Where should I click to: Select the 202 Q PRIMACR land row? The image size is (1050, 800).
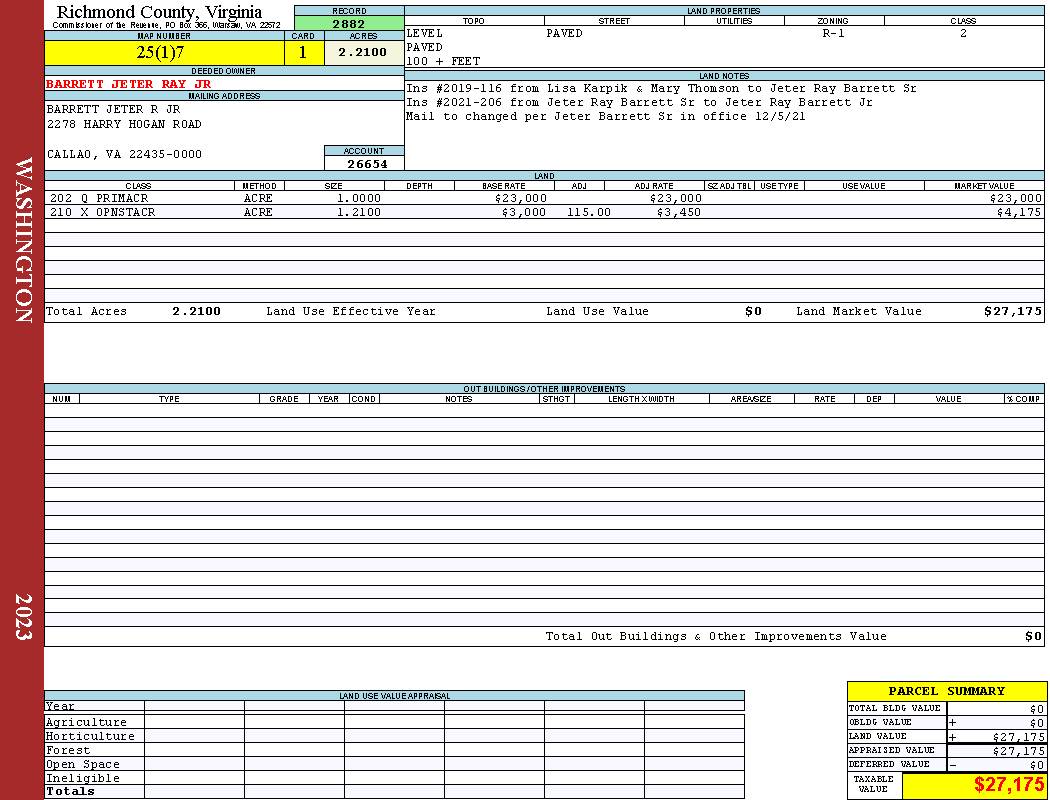tap(544, 198)
